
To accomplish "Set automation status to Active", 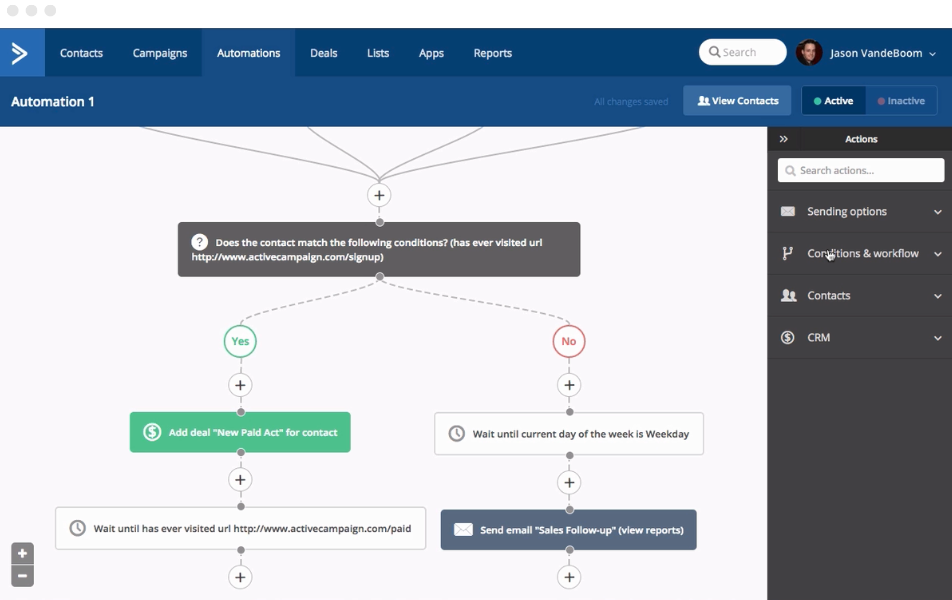I will (x=834, y=101).
